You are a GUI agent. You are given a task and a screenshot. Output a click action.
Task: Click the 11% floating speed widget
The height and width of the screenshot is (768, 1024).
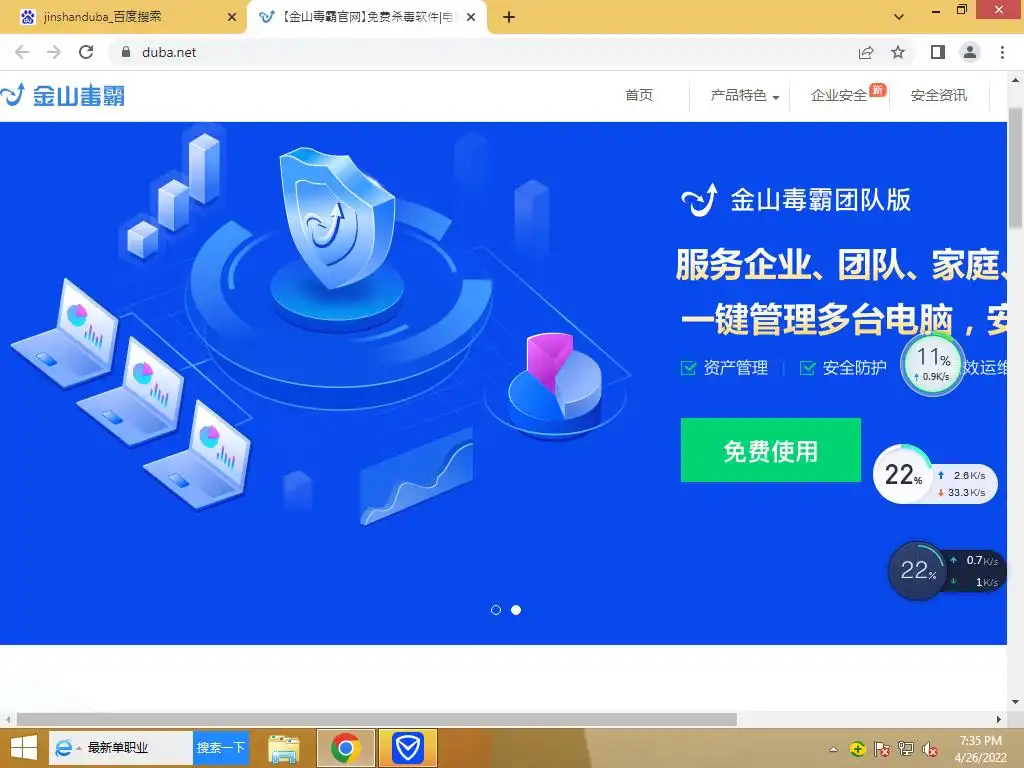click(933, 364)
